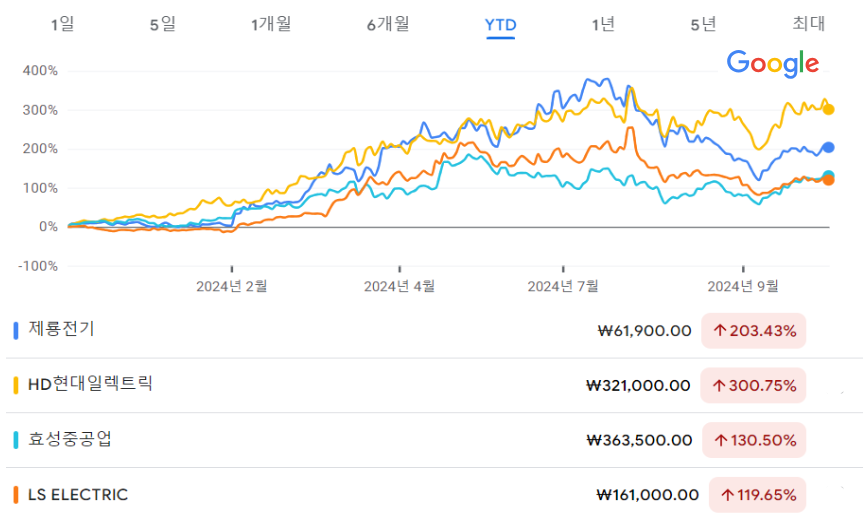868x525 pixels.
Task: Click the 300.75% change badge
Action: tap(753, 385)
